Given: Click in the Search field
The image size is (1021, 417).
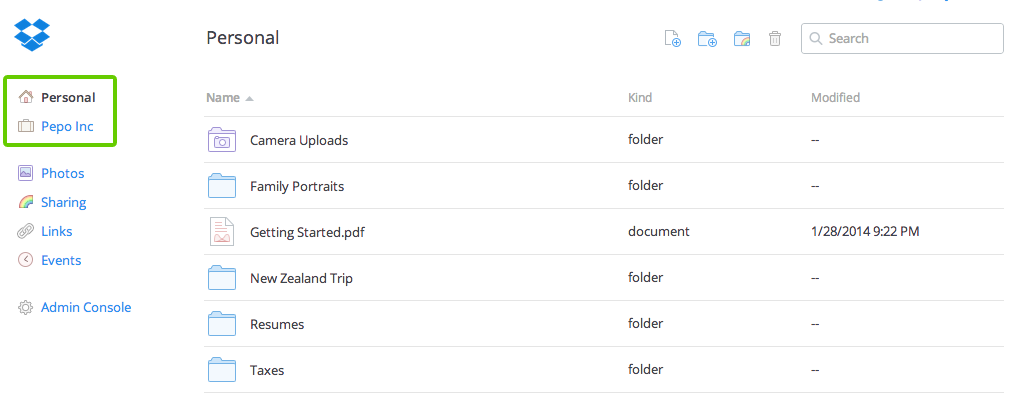Looking at the screenshot, I should pyautogui.click(x=912, y=39).
